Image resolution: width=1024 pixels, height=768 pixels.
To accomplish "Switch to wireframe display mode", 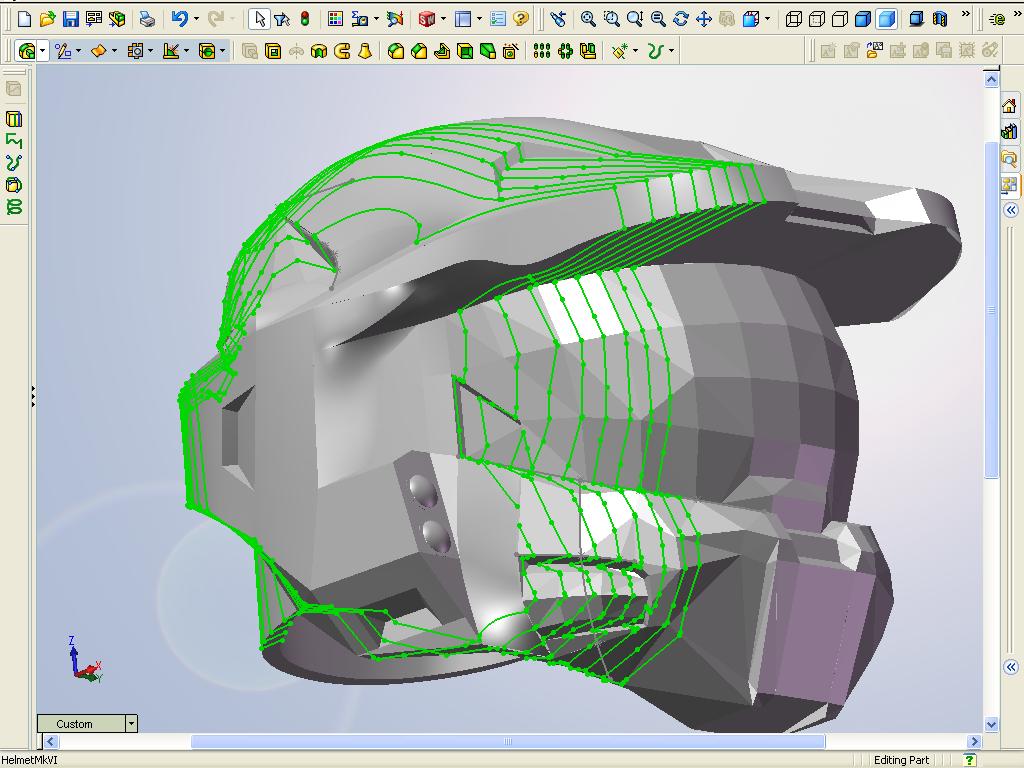I will pyautogui.click(x=793, y=19).
